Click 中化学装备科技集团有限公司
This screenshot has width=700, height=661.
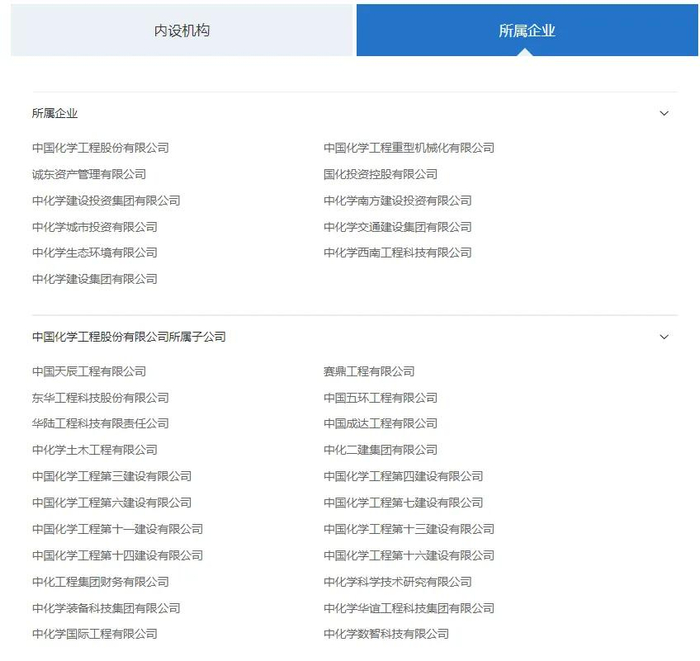click(x=106, y=608)
